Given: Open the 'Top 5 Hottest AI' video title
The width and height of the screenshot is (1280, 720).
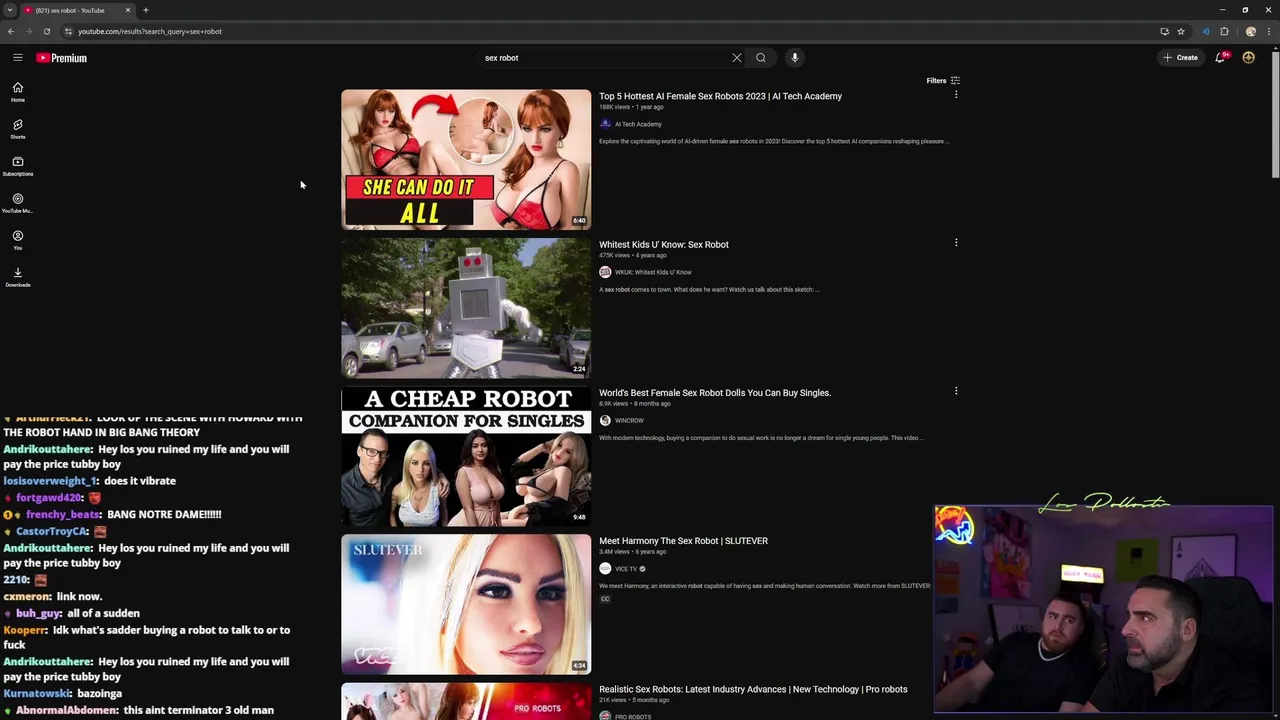Looking at the screenshot, I should (x=720, y=96).
